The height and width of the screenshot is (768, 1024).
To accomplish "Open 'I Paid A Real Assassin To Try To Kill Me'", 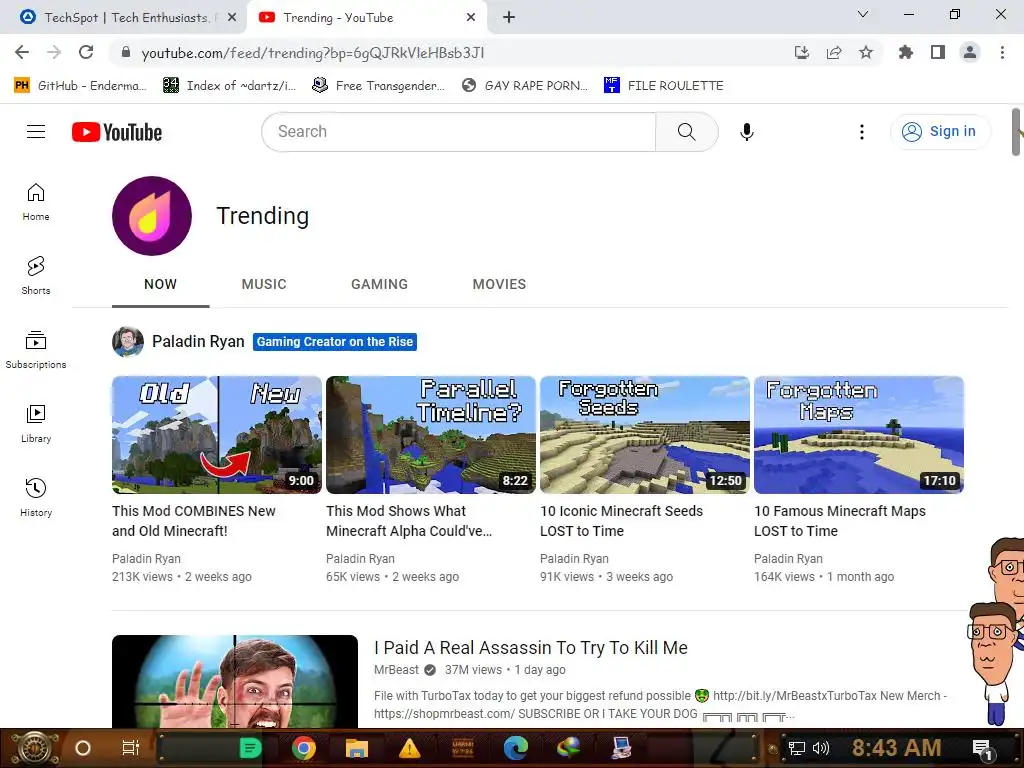I will coord(531,648).
